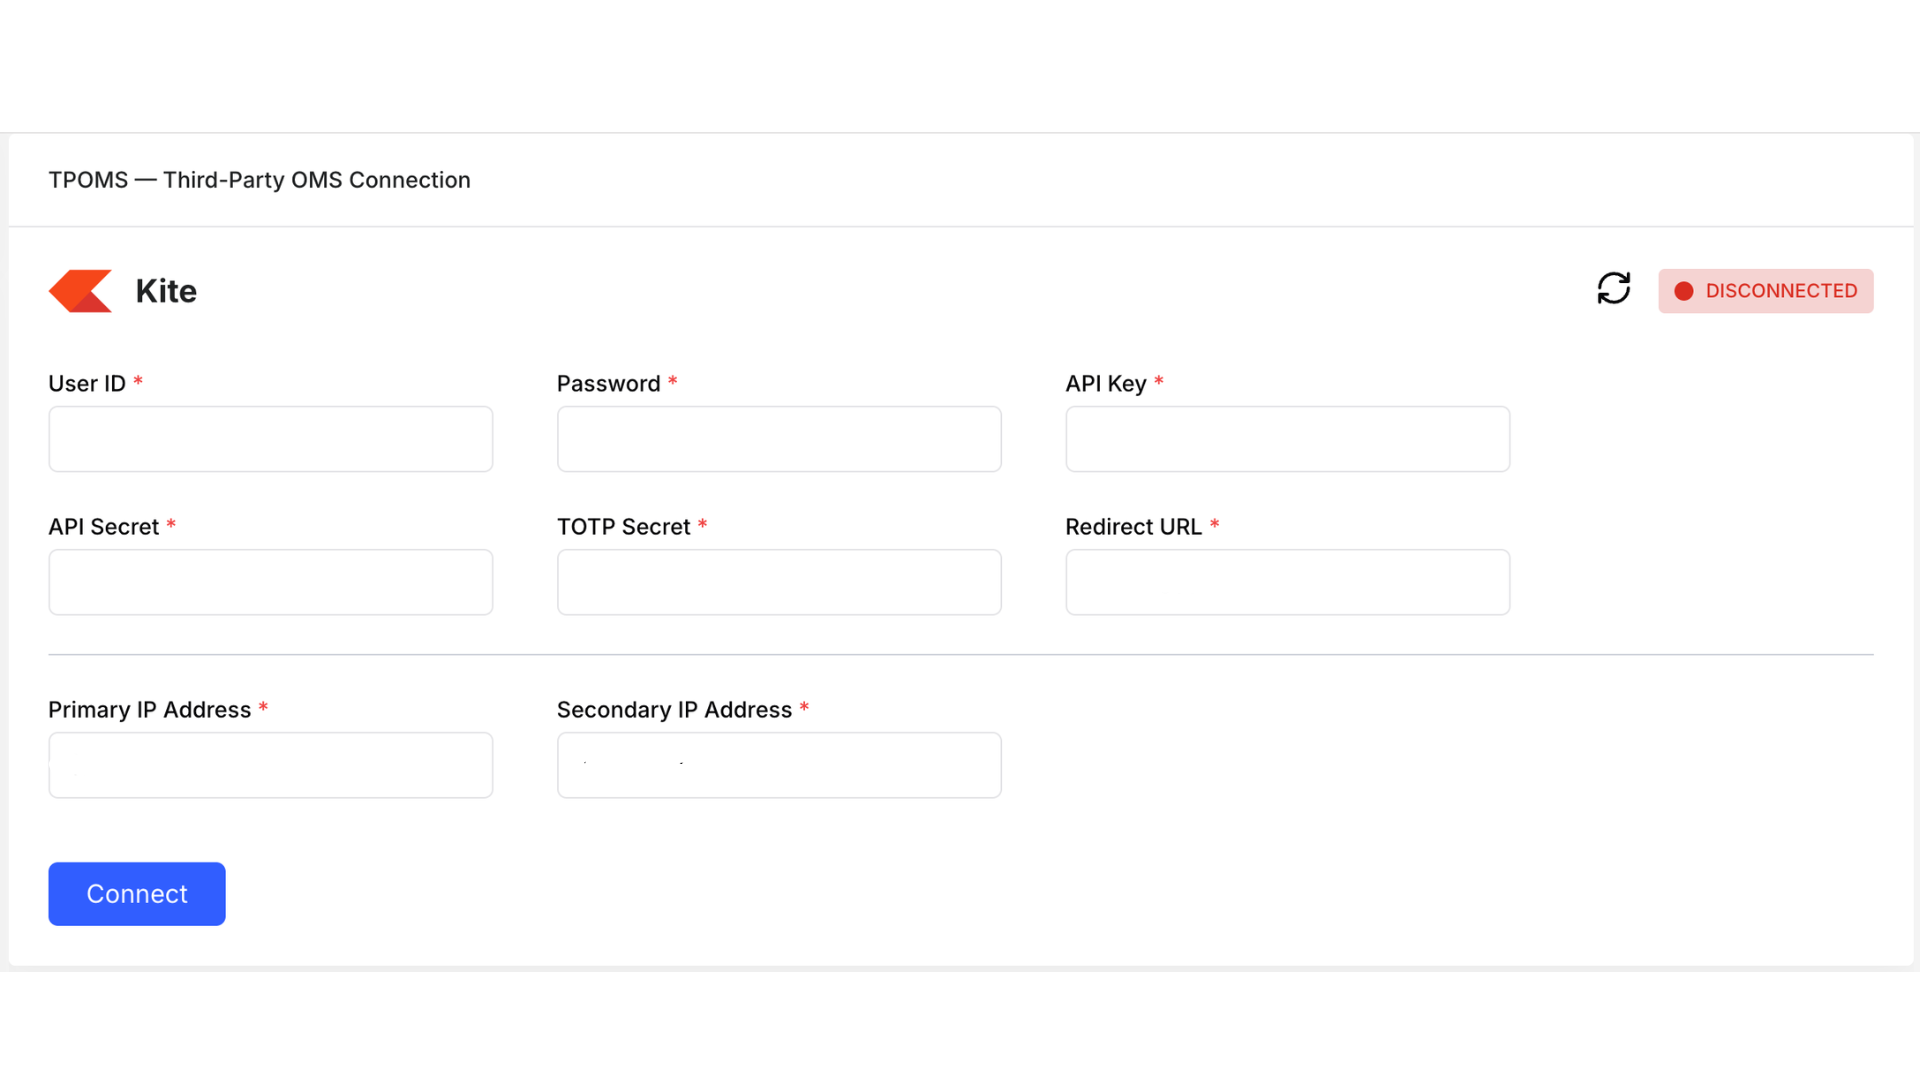Screen dimensions: 1920x1080
Task: Click the Connect button
Action: (x=137, y=894)
